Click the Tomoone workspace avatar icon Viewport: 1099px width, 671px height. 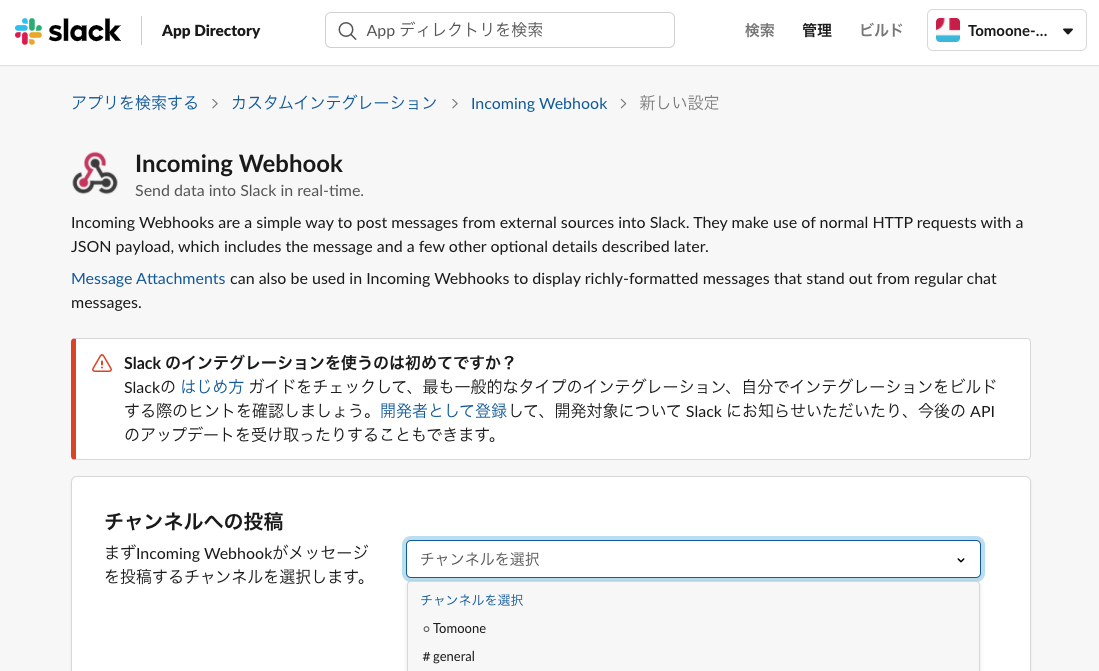point(948,30)
